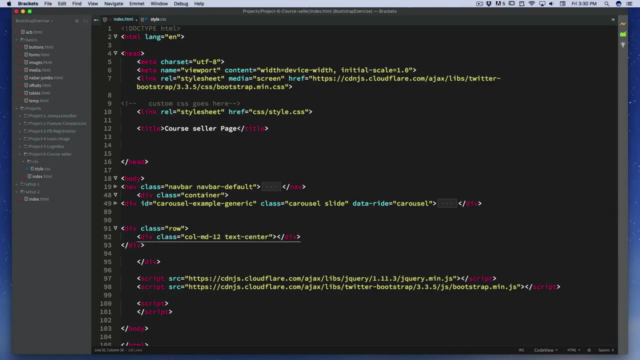
Task: Click the folded nav ellipsis marker on line 19
Action: click(271, 187)
